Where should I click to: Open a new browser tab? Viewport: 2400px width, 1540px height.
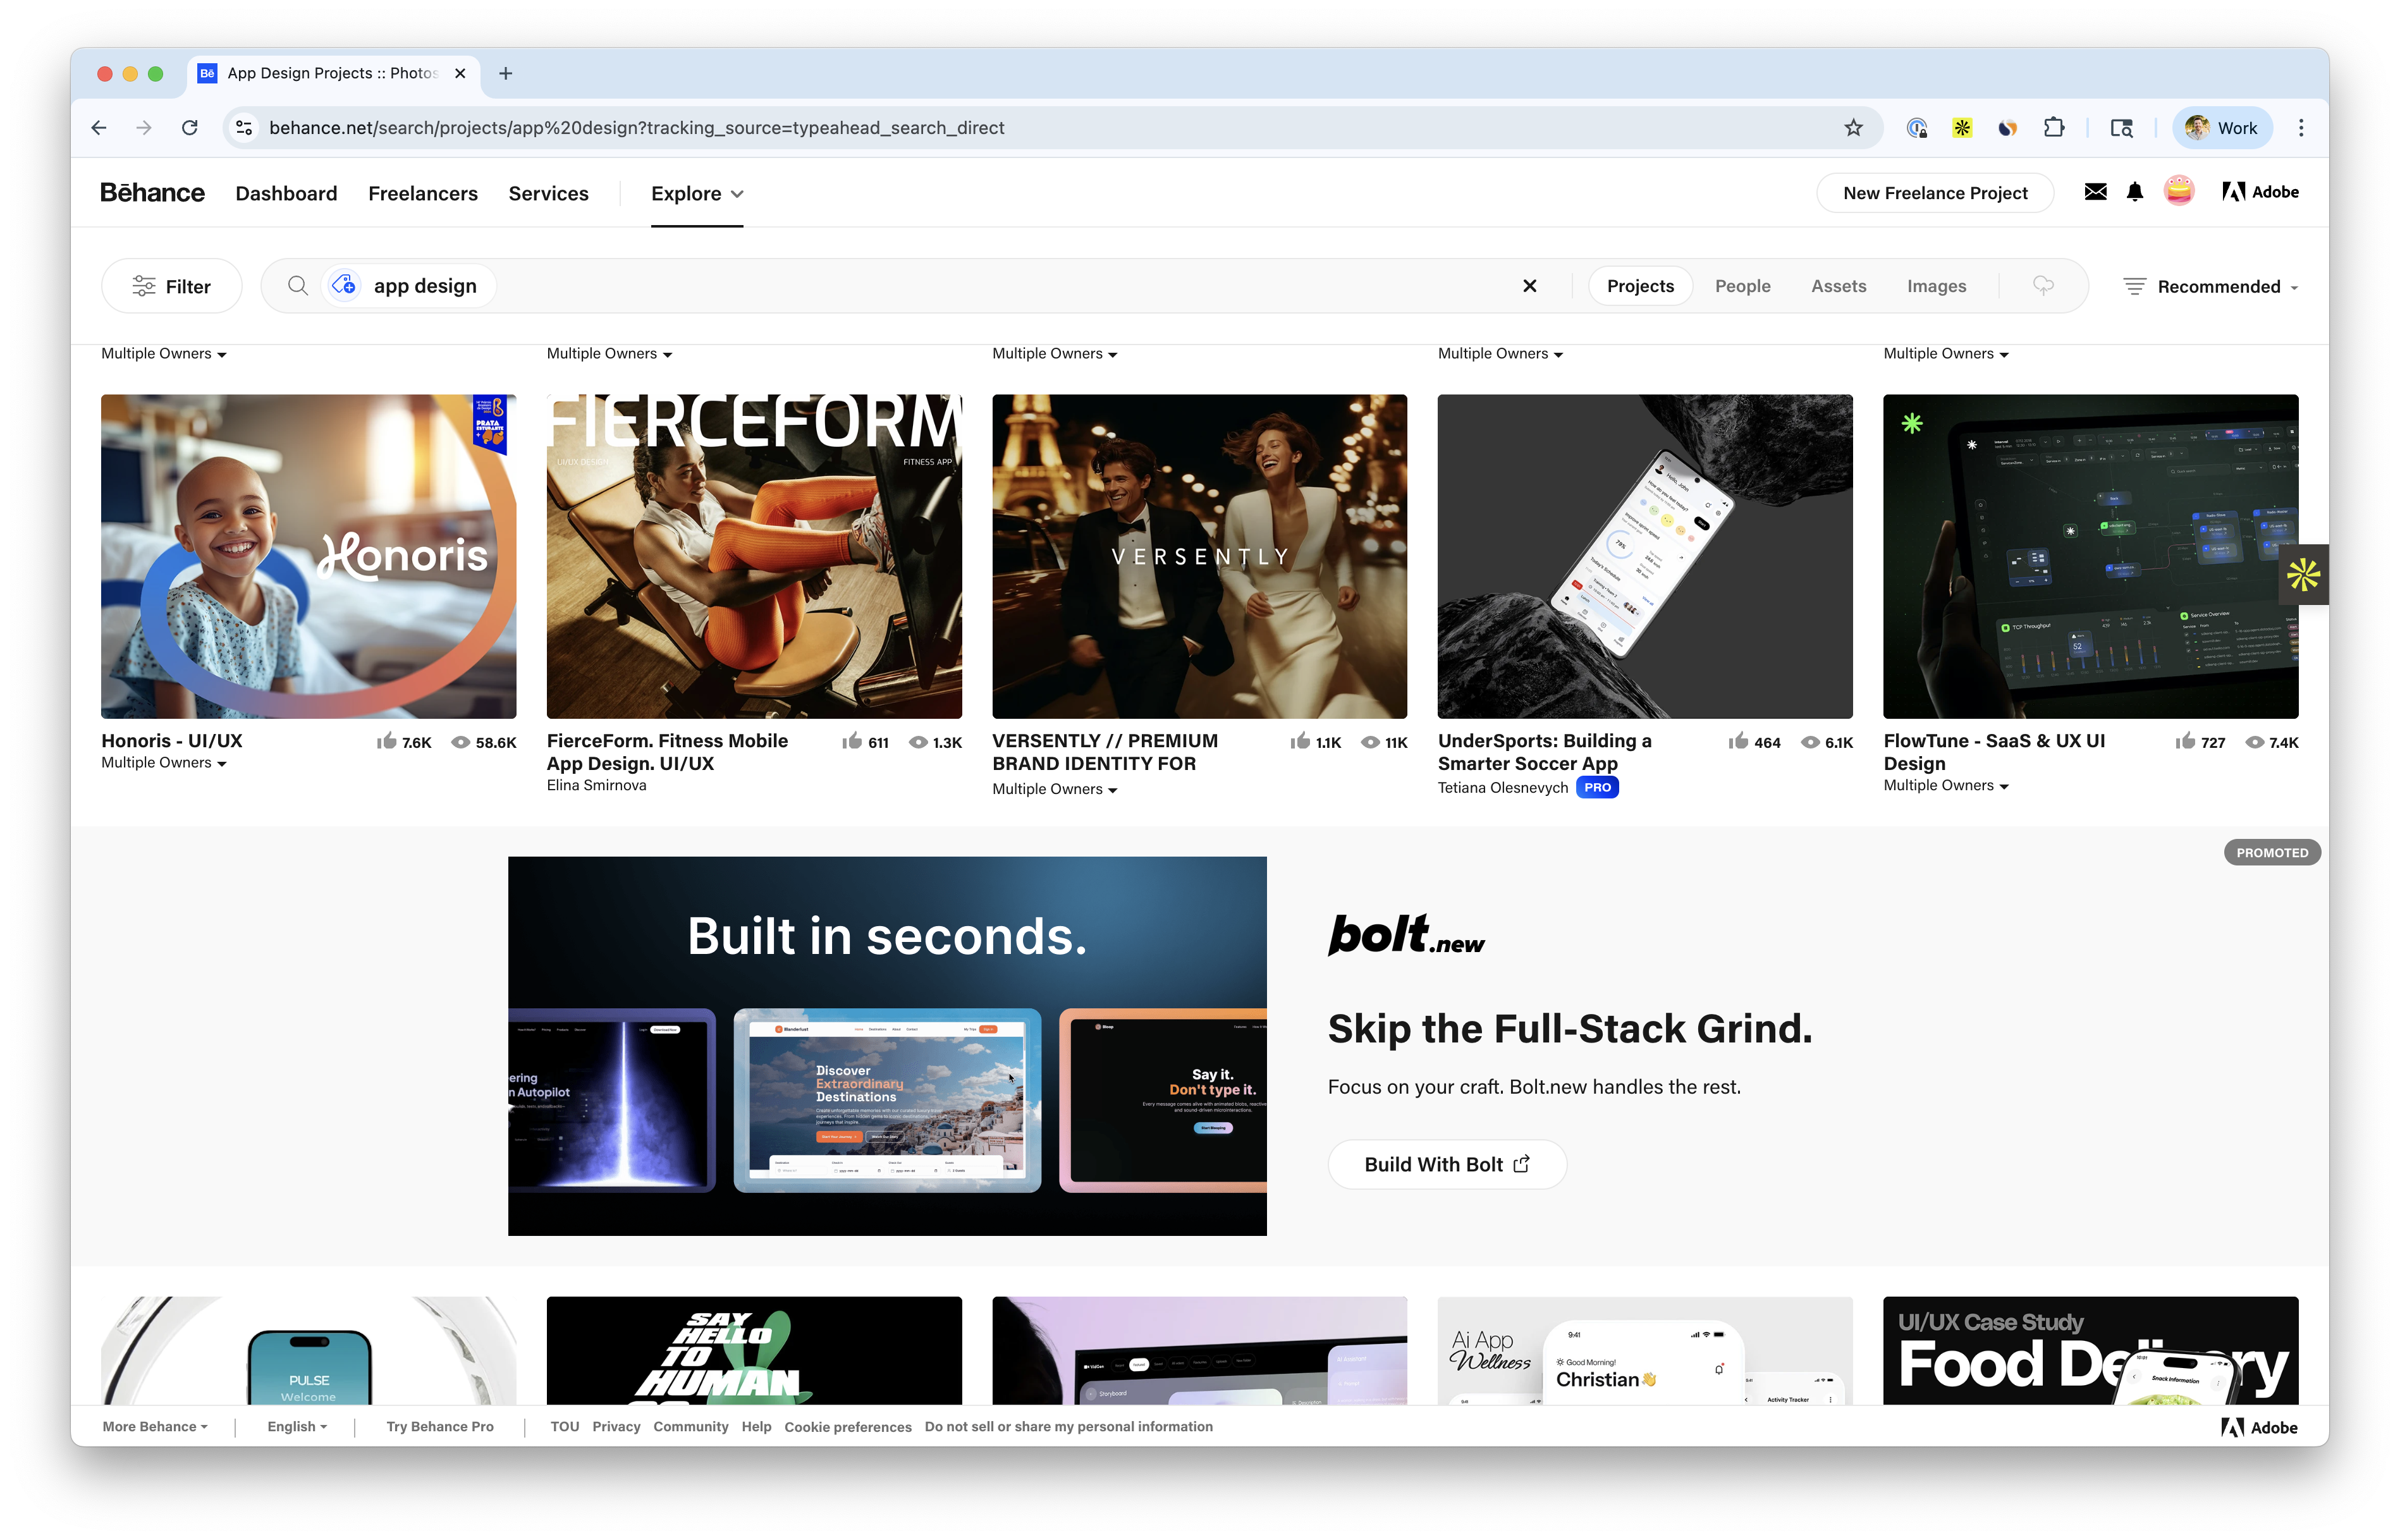(x=505, y=73)
